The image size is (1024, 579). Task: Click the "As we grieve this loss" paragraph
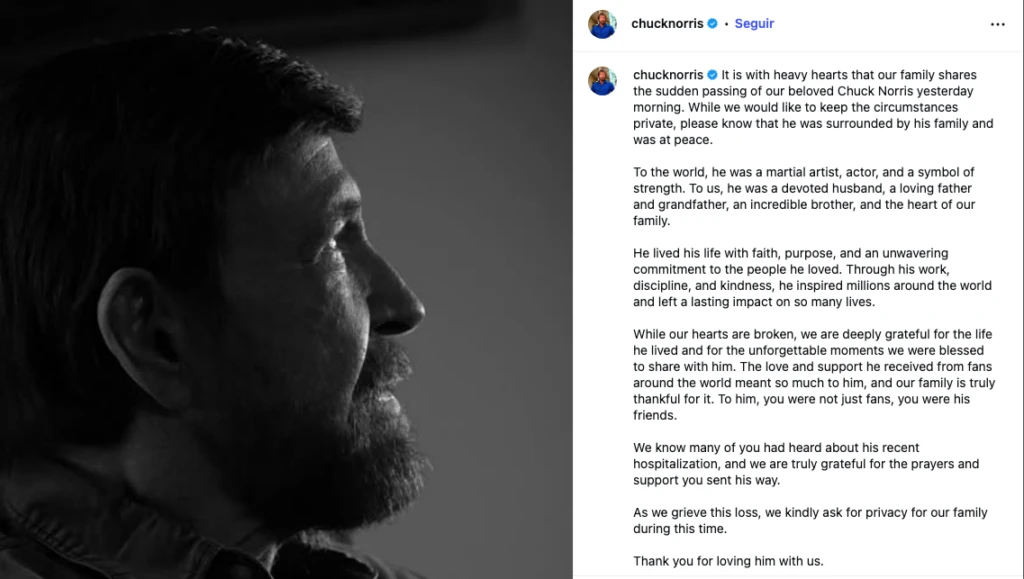810,520
